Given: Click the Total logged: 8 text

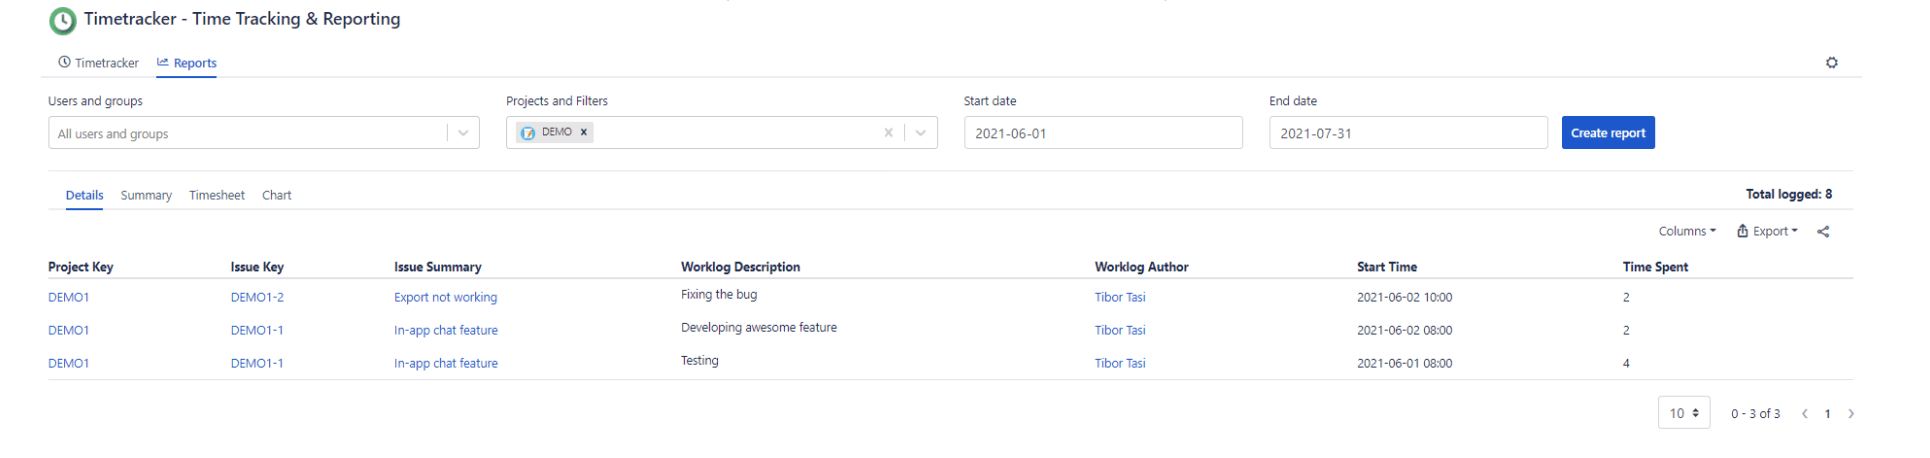Looking at the screenshot, I should coord(1788,194).
